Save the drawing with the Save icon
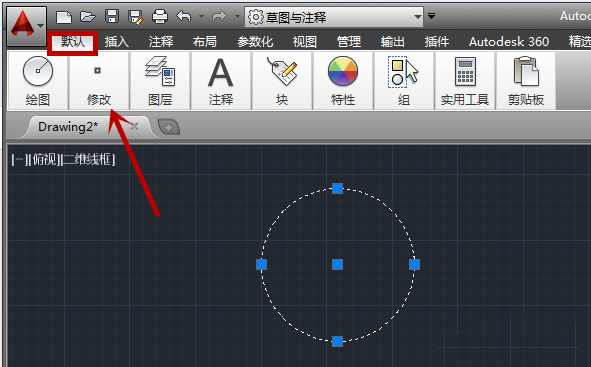The width and height of the screenshot is (591, 367). tap(112, 17)
